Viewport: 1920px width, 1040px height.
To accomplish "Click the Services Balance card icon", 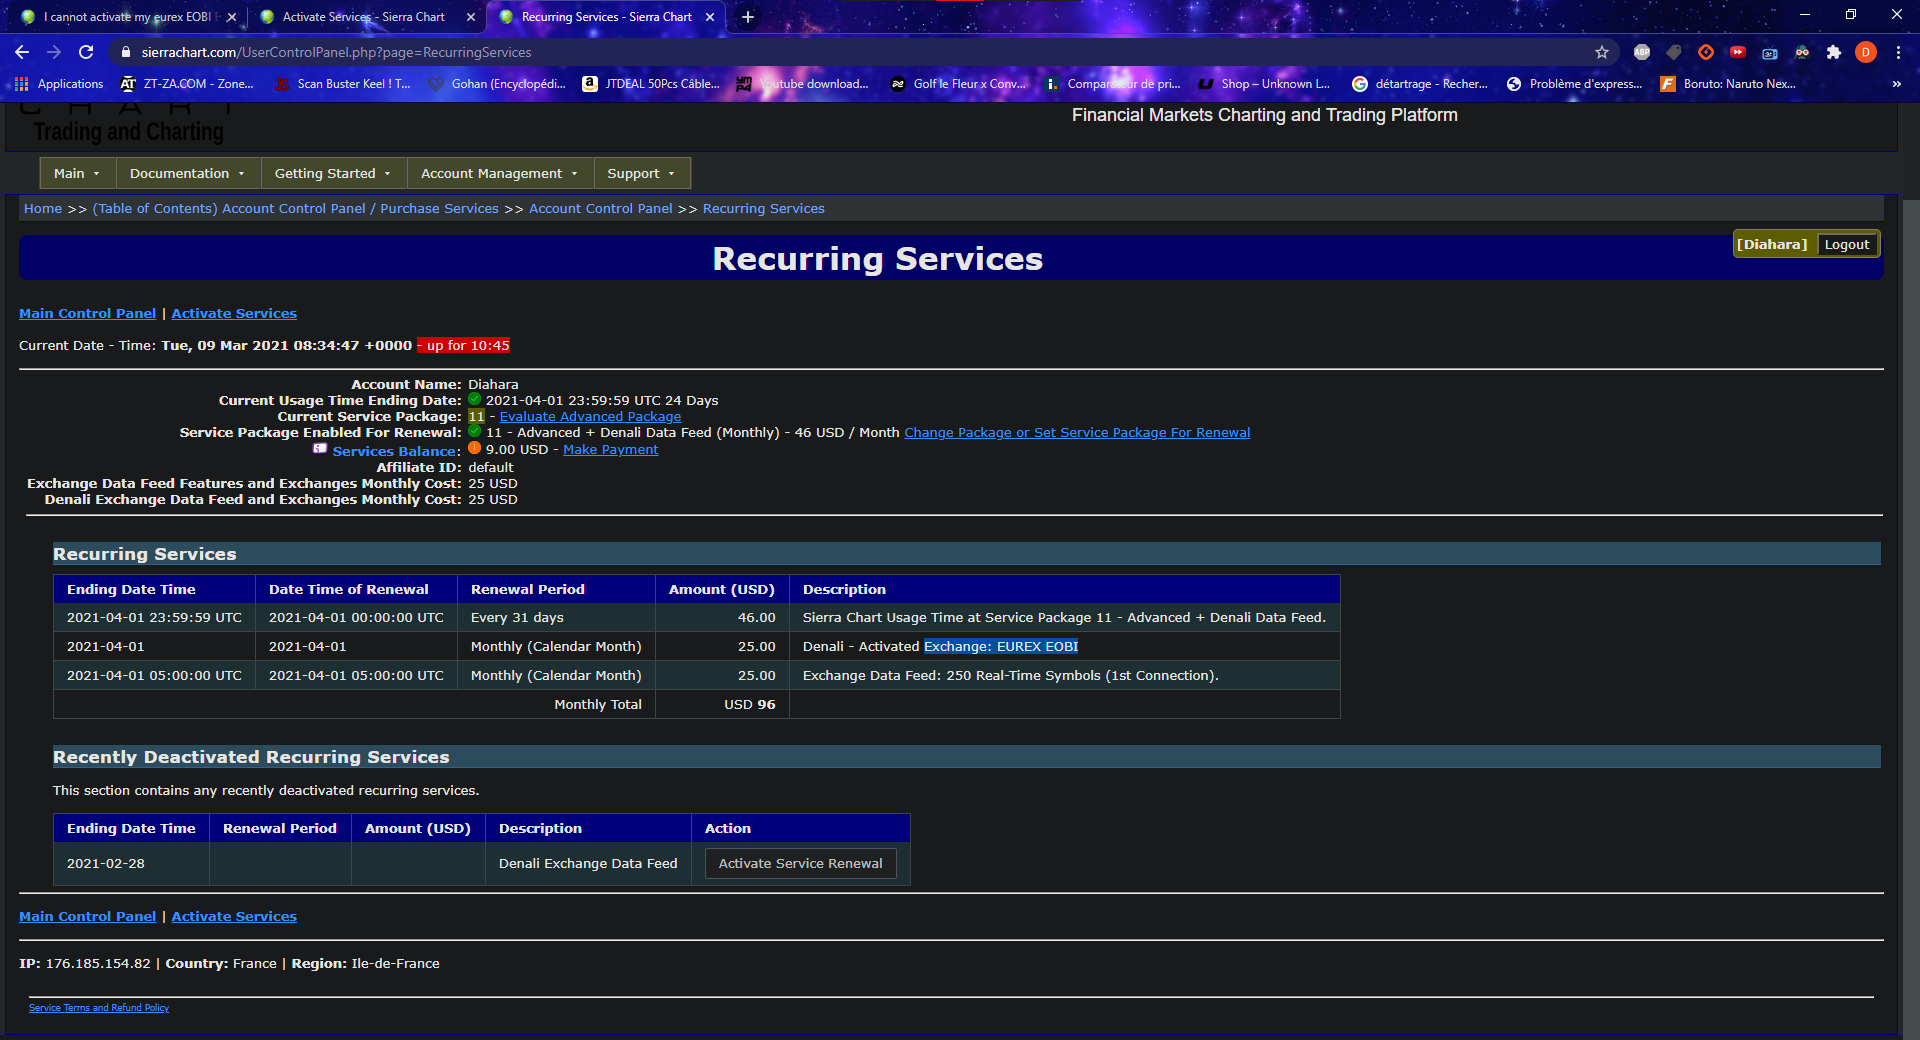I will coord(320,449).
